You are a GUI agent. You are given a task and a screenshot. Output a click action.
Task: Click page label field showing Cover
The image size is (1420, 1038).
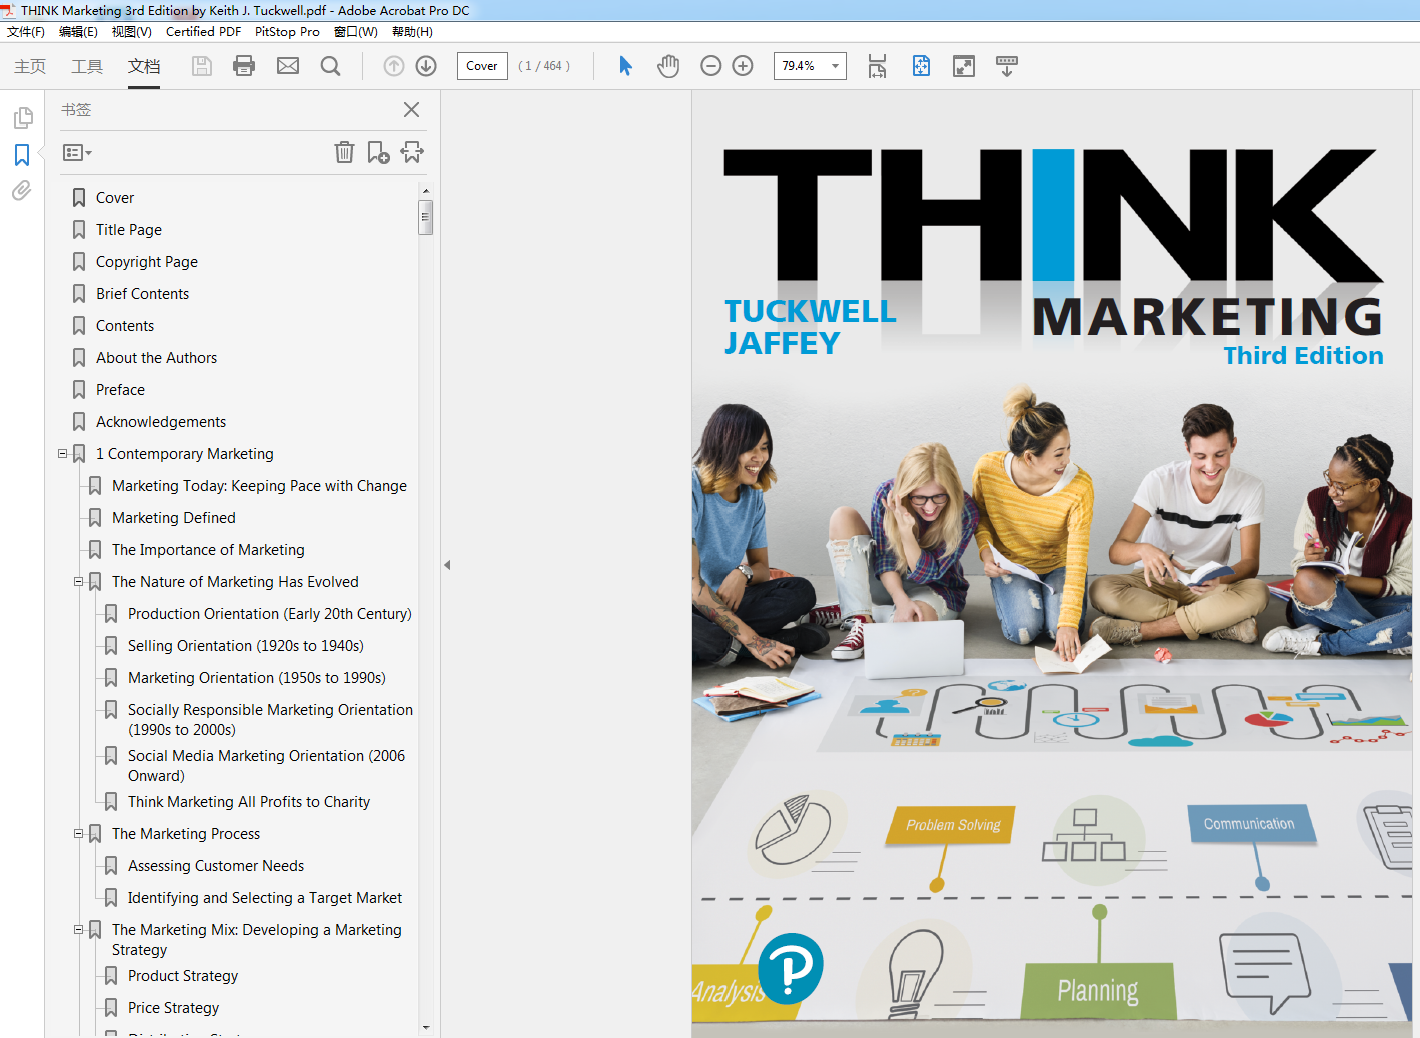[482, 66]
